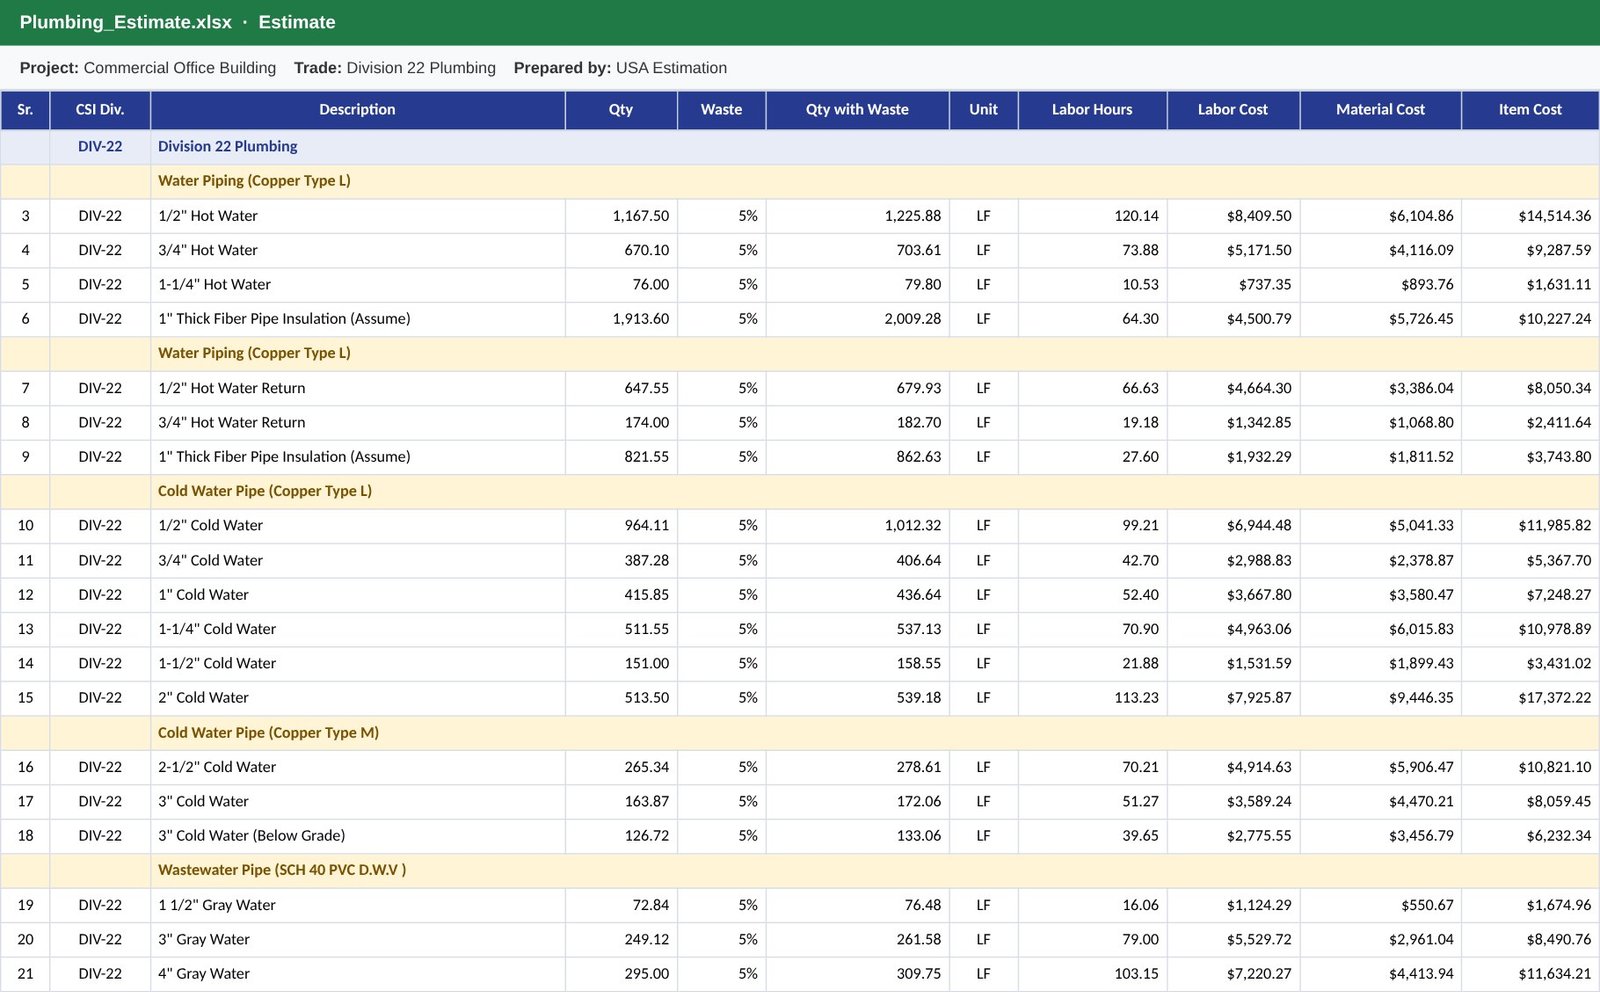Click the 1" Cold Water description cell
Image resolution: width=1600 pixels, height=992 pixels.
tap(357, 595)
